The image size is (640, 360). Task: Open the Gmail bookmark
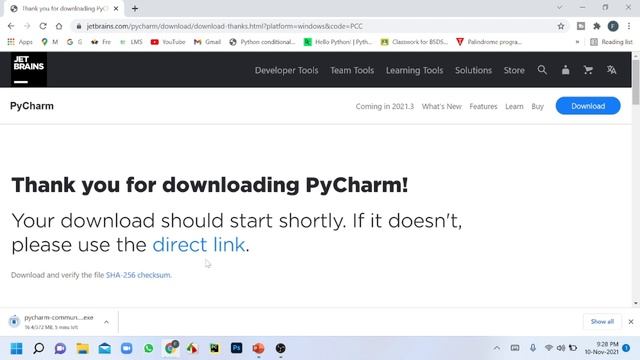click(207, 42)
